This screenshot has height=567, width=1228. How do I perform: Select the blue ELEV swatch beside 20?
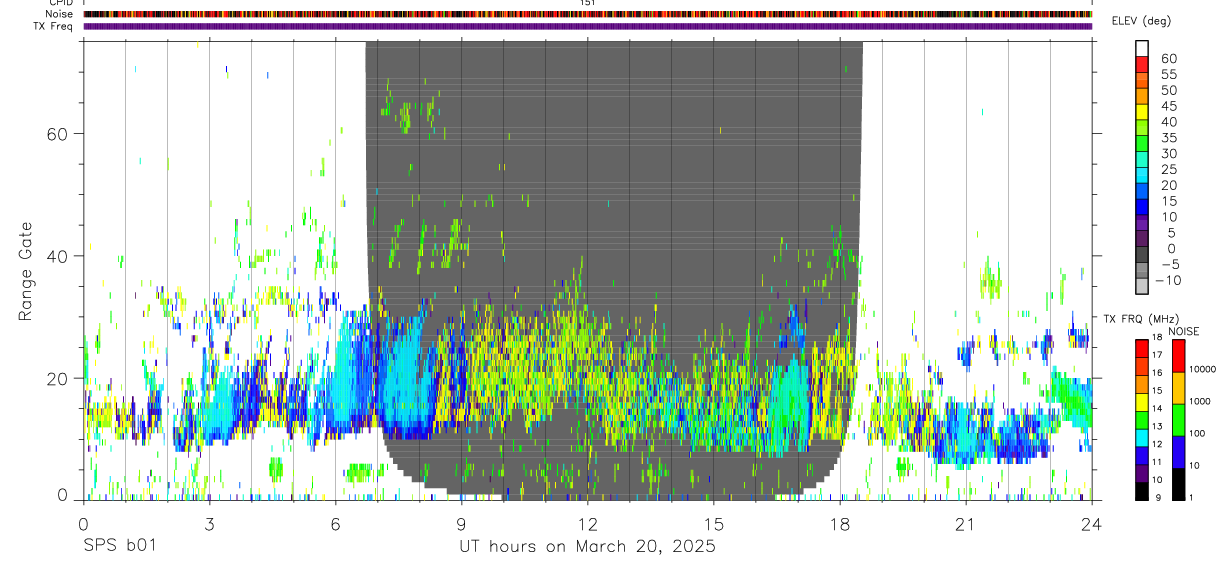[x=1143, y=190]
